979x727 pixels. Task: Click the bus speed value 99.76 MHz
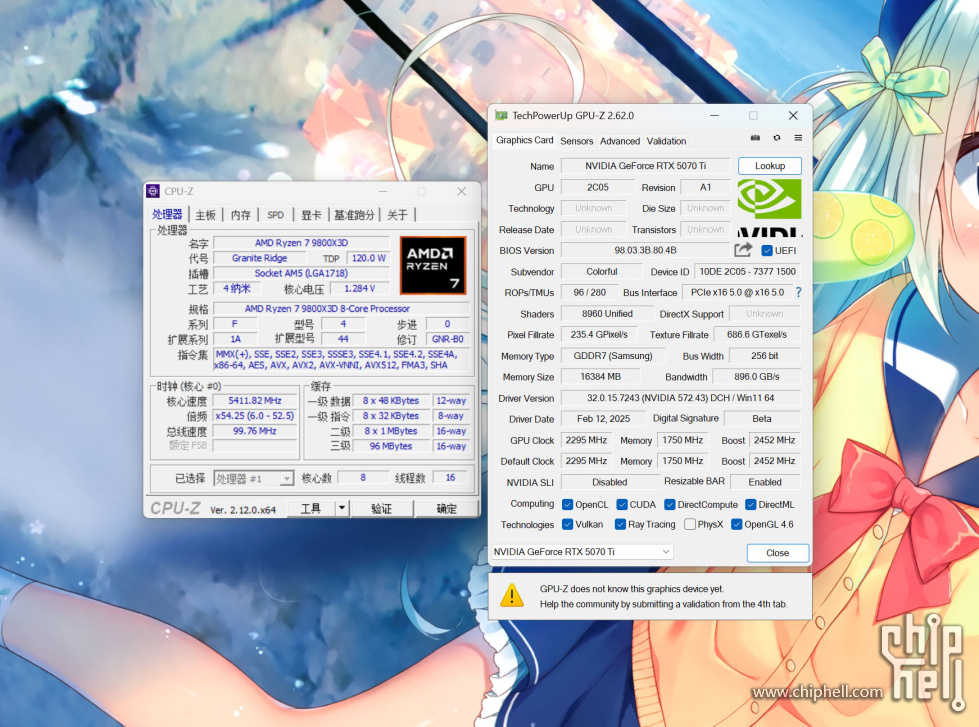point(255,431)
